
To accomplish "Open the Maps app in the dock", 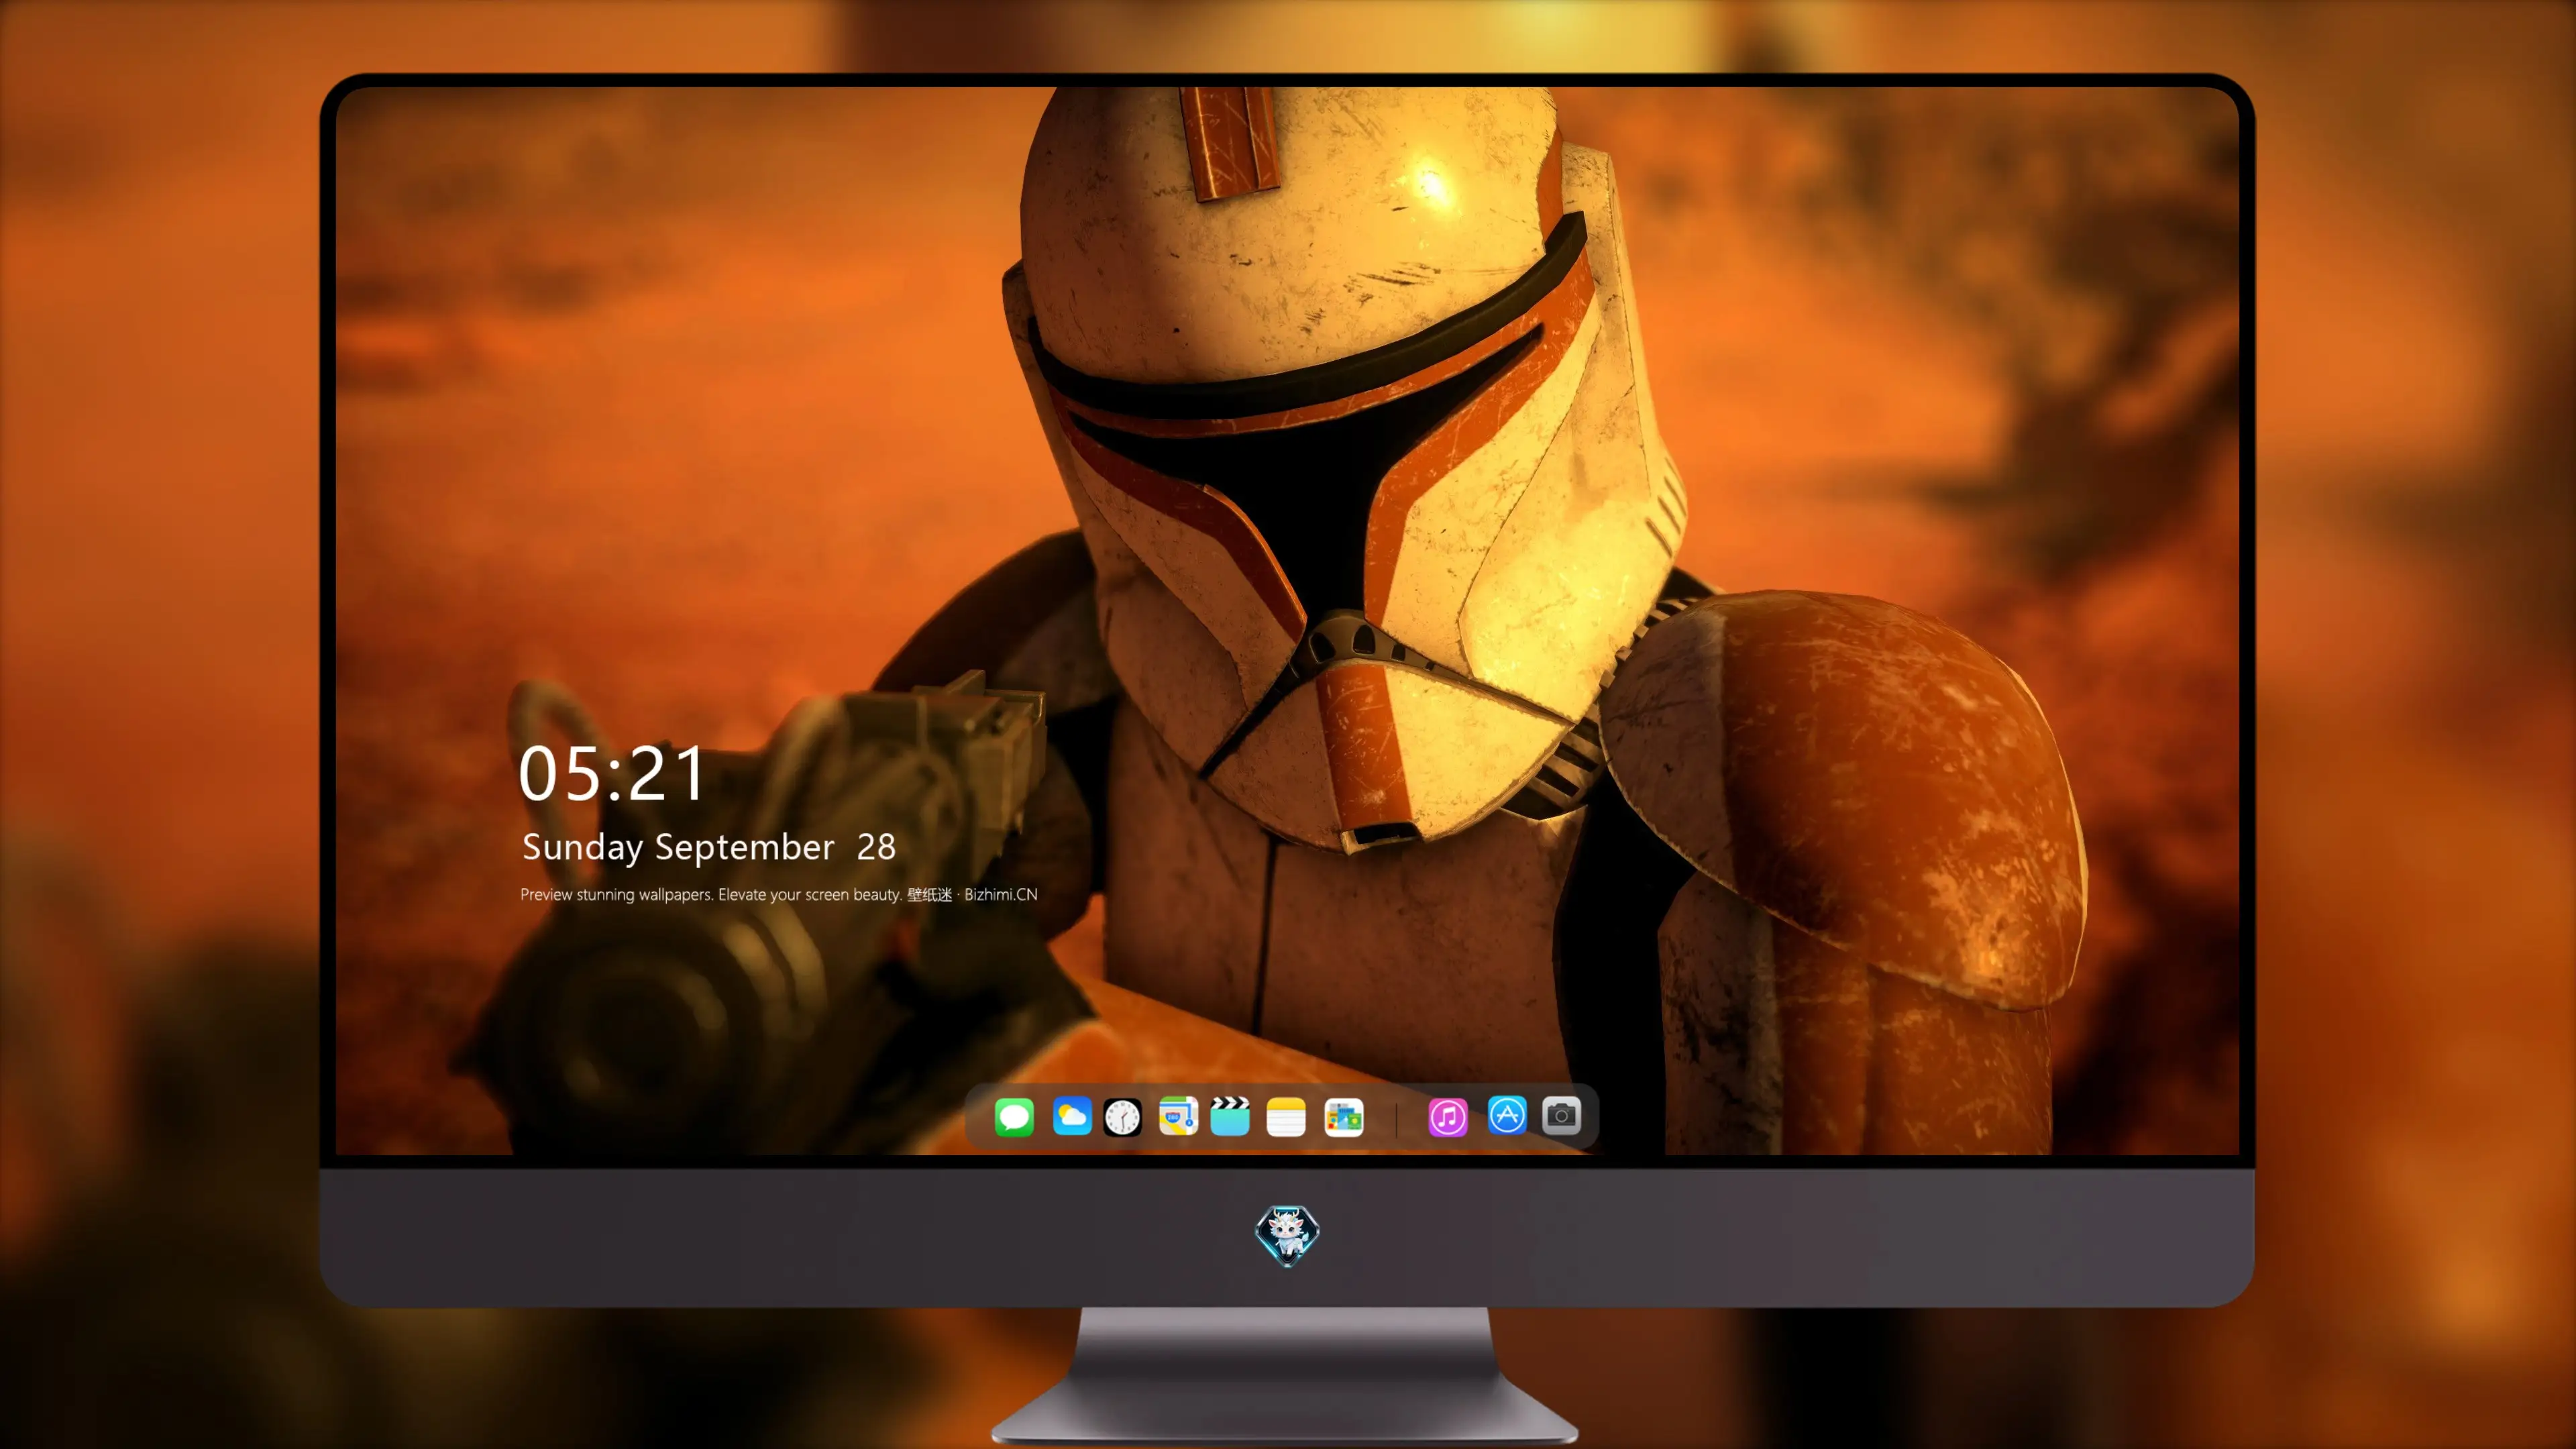I will tap(1178, 1116).
